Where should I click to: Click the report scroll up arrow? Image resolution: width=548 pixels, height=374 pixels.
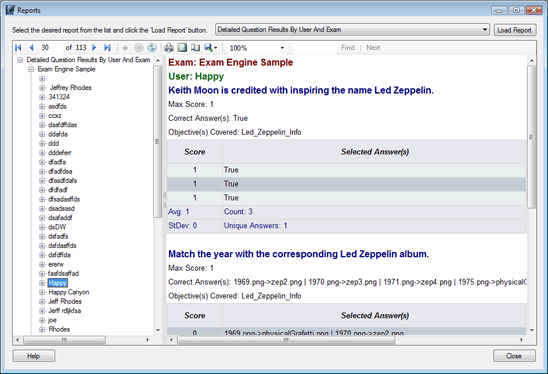point(532,60)
